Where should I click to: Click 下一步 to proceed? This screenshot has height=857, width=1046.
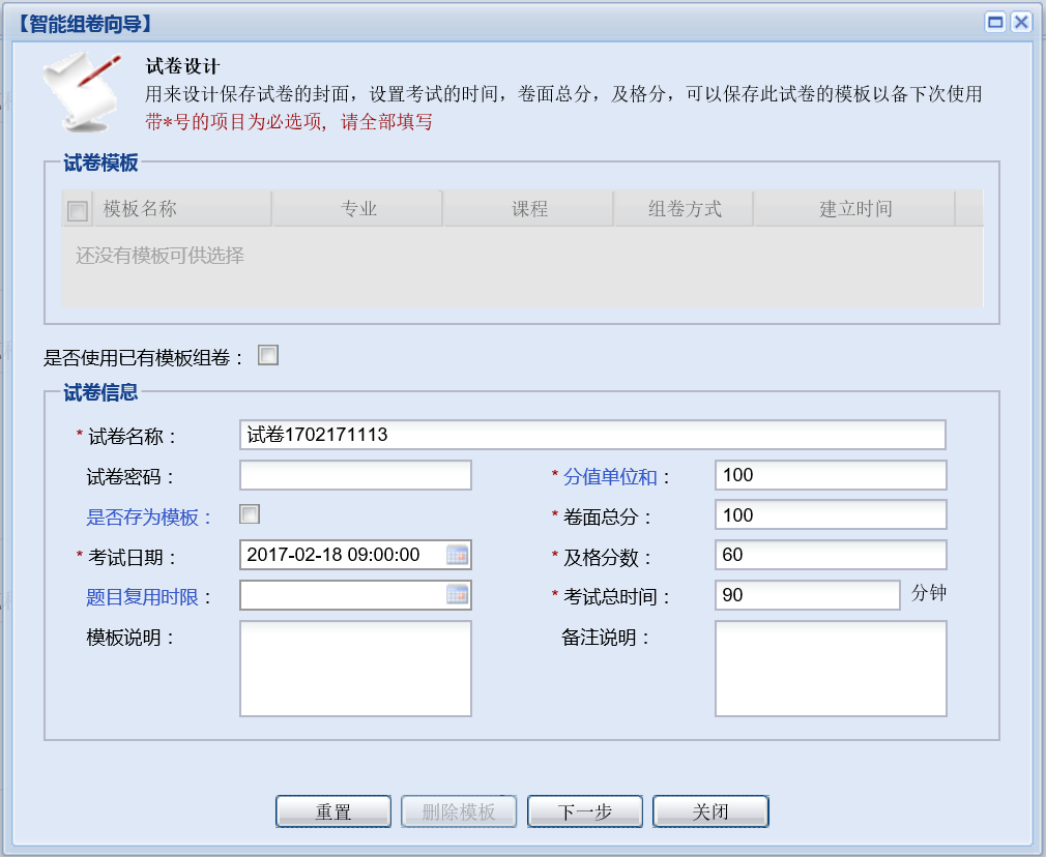pos(584,812)
